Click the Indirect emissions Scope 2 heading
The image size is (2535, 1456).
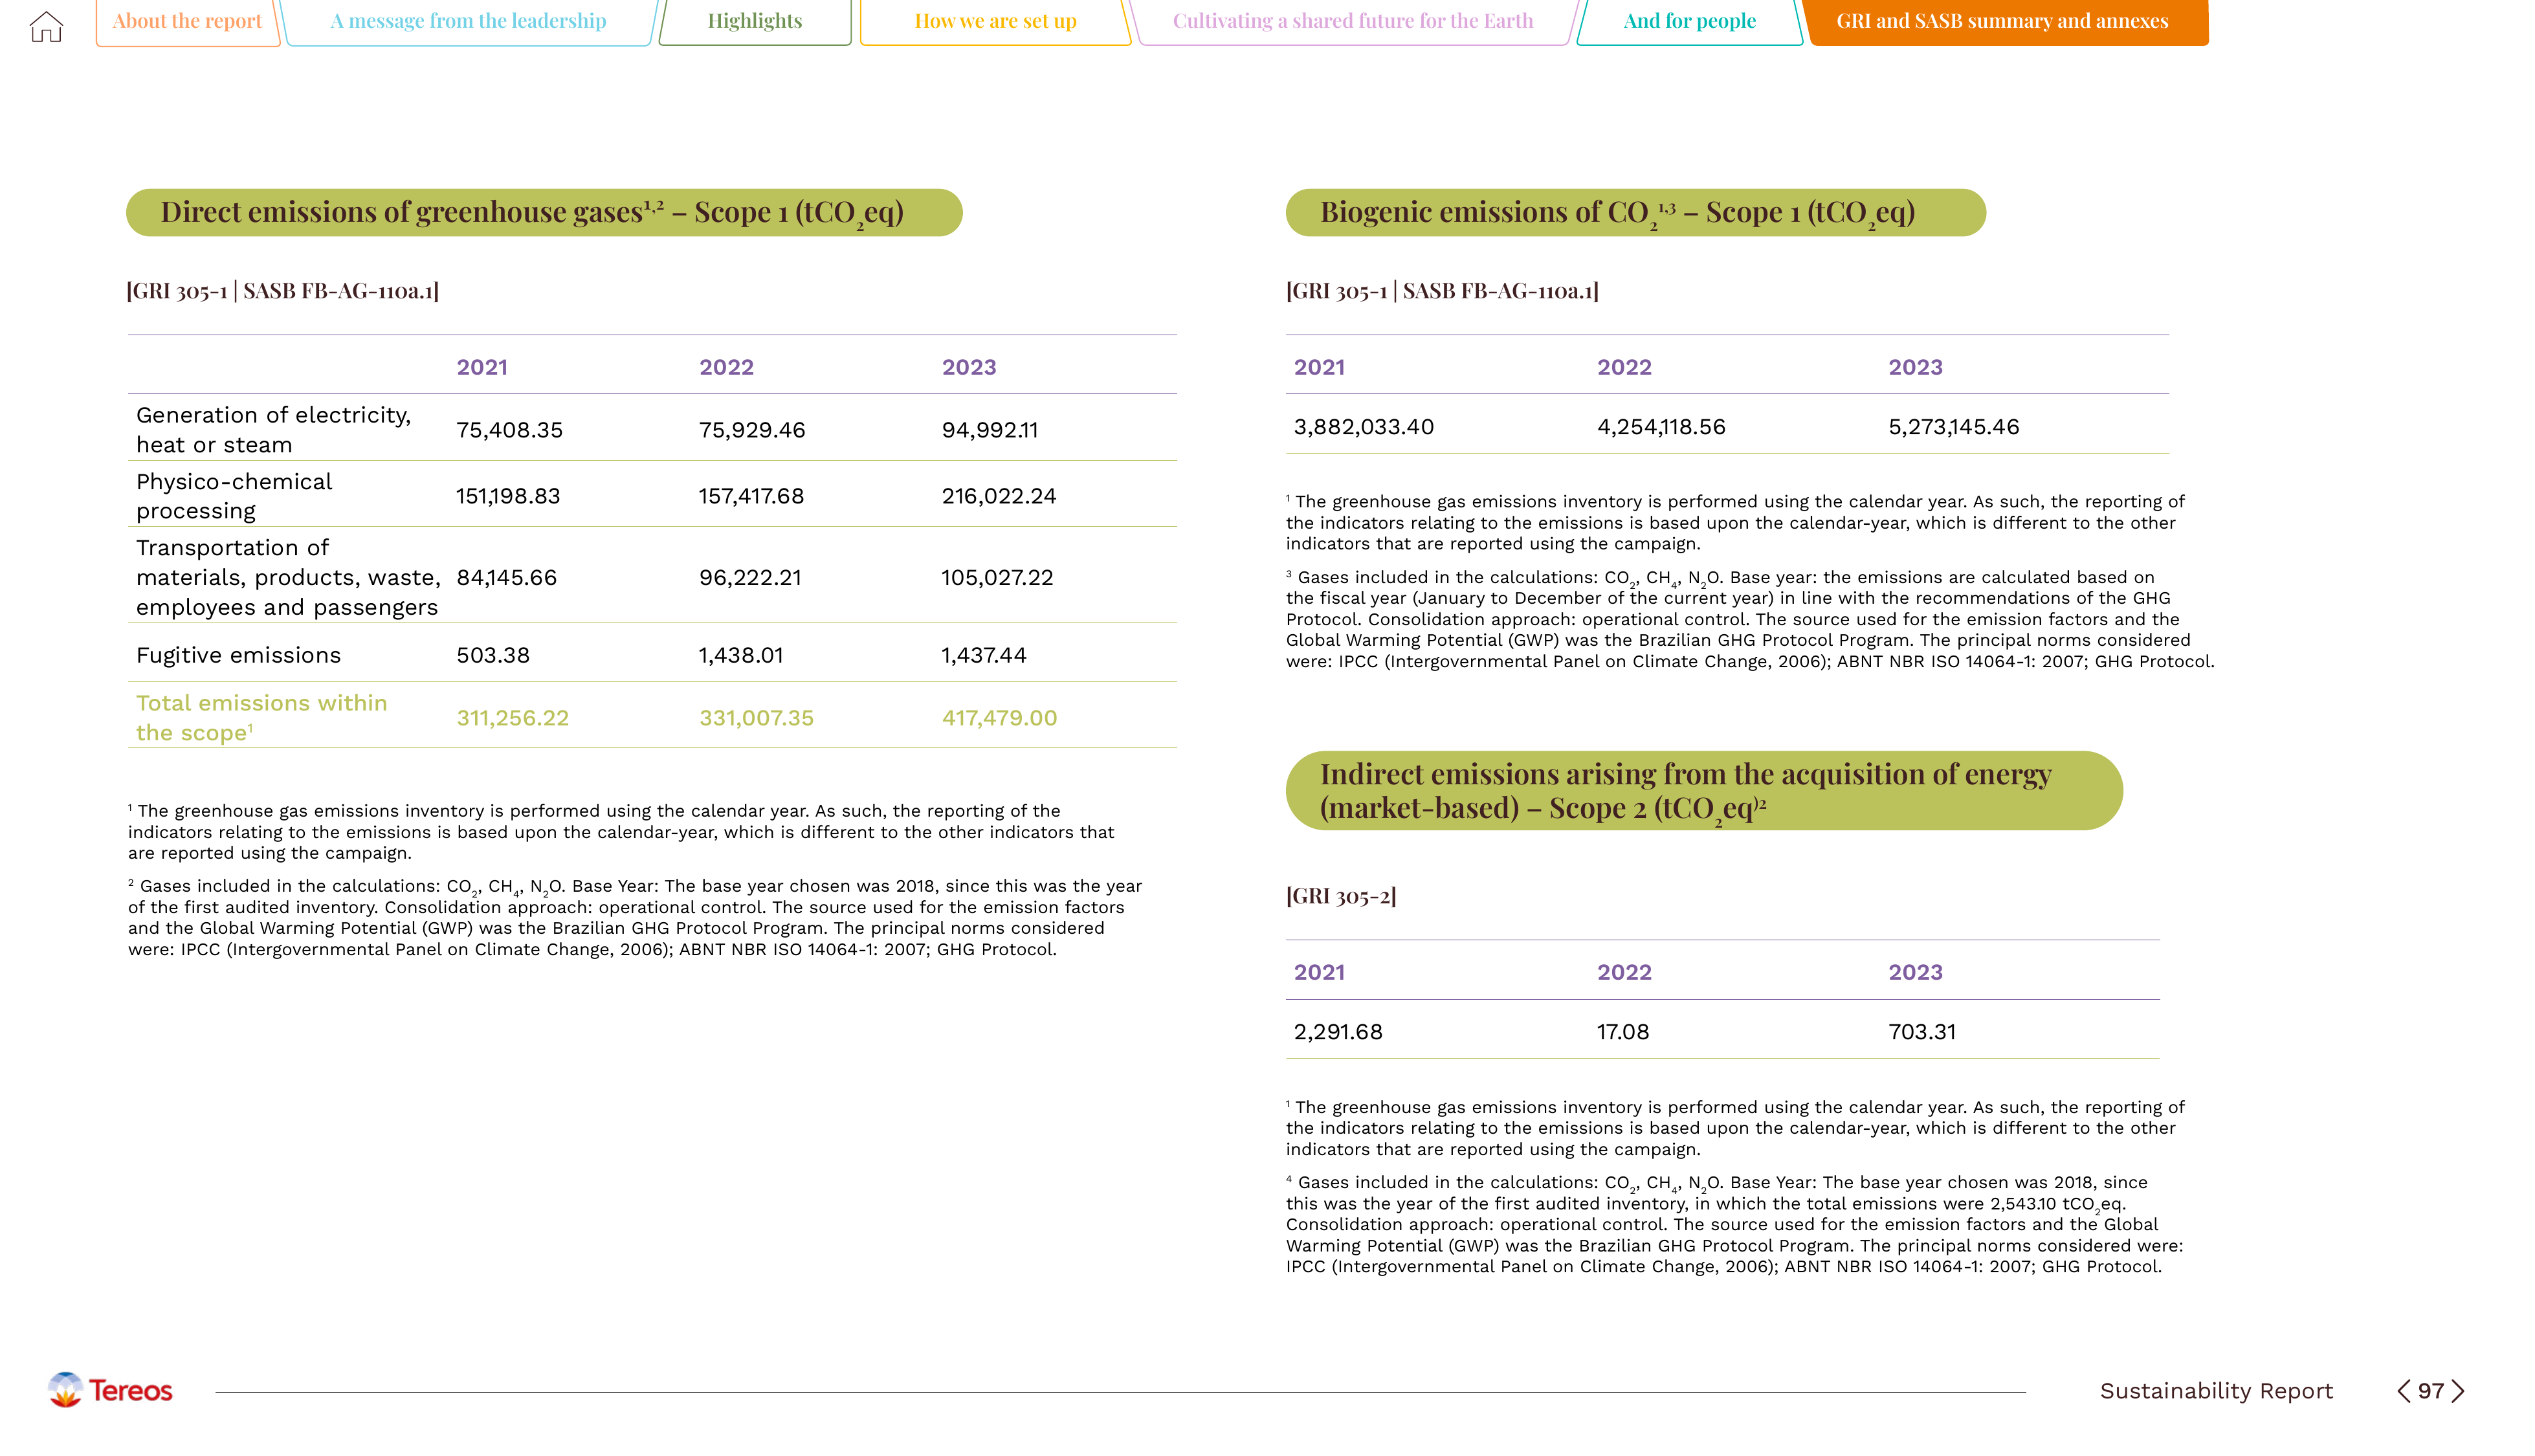click(x=1704, y=790)
